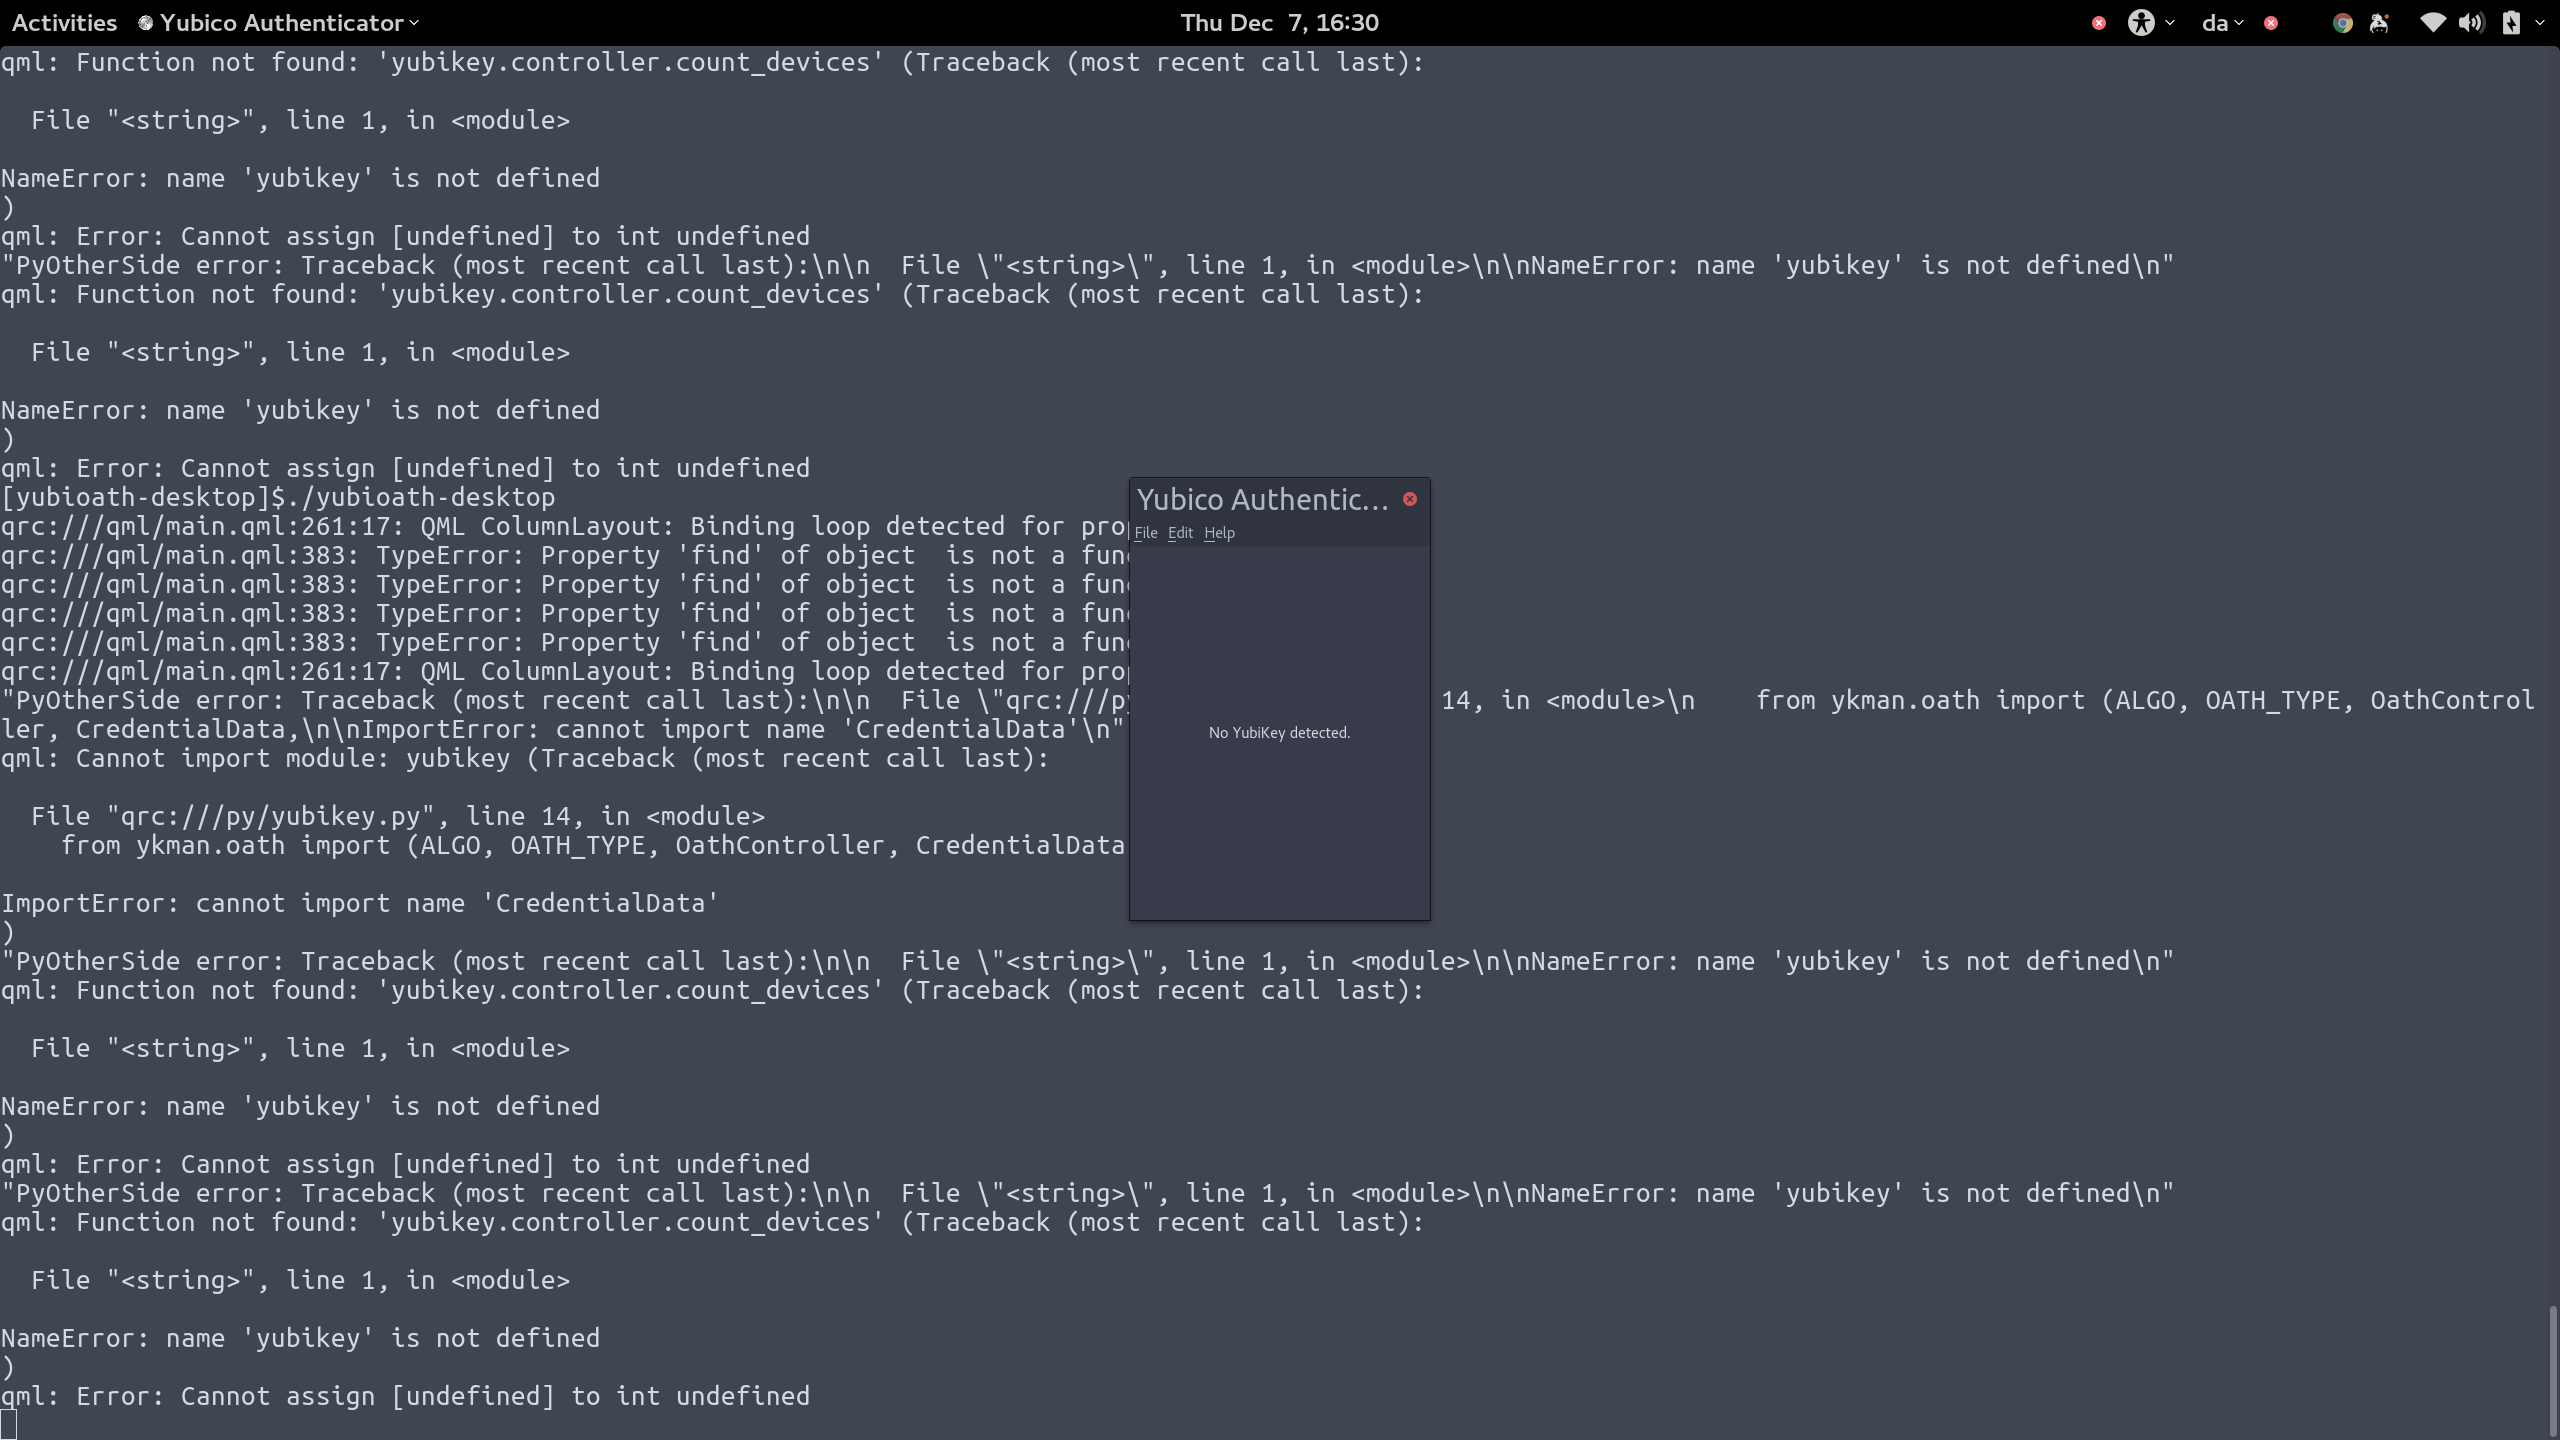
Task: Open the File menu in Yubico Authenticator
Action: click(x=1146, y=533)
